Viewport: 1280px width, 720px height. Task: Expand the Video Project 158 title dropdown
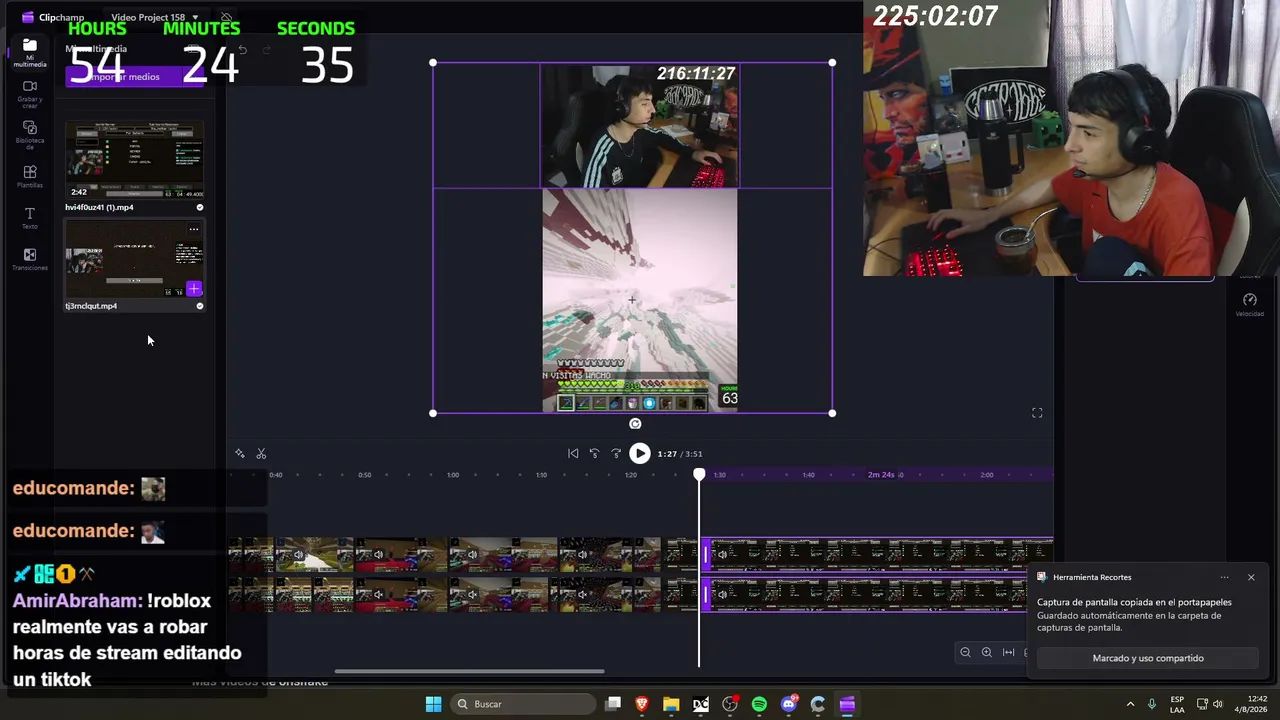click(154, 17)
